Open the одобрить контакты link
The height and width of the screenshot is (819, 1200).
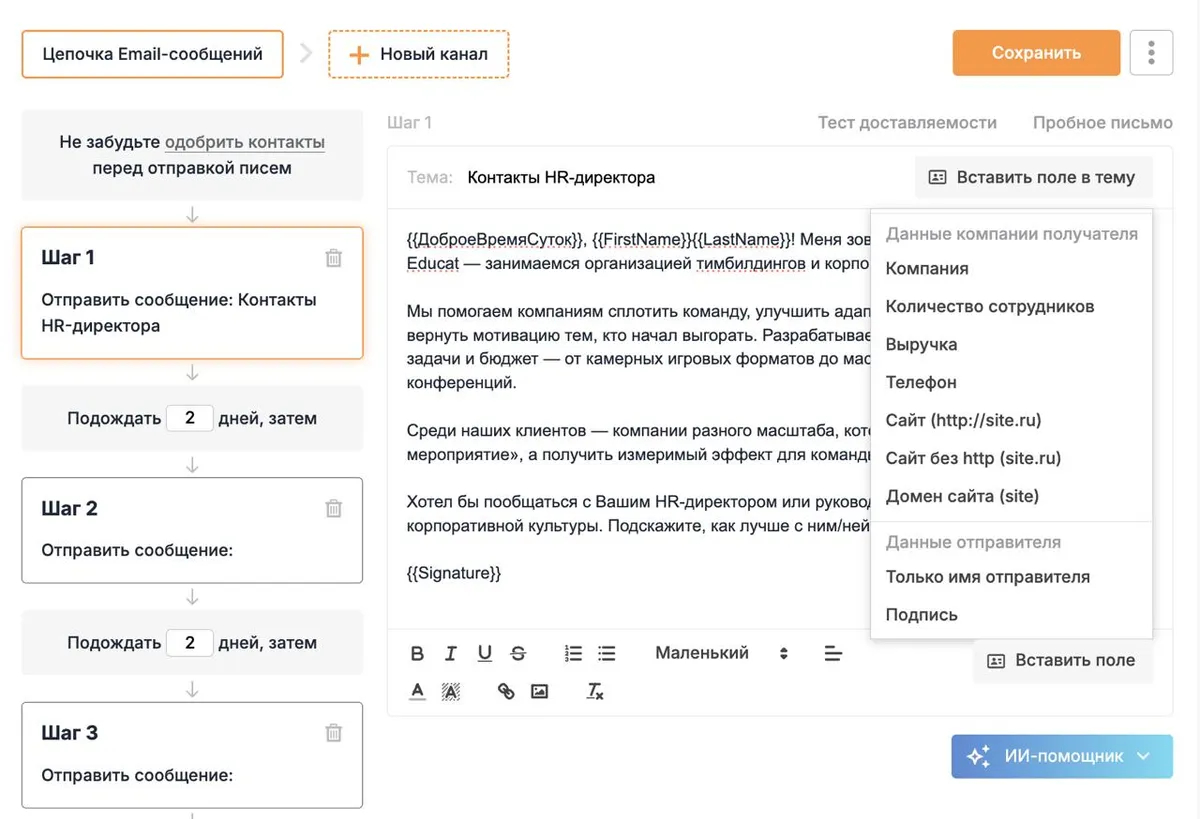click(x=245, y=142)
